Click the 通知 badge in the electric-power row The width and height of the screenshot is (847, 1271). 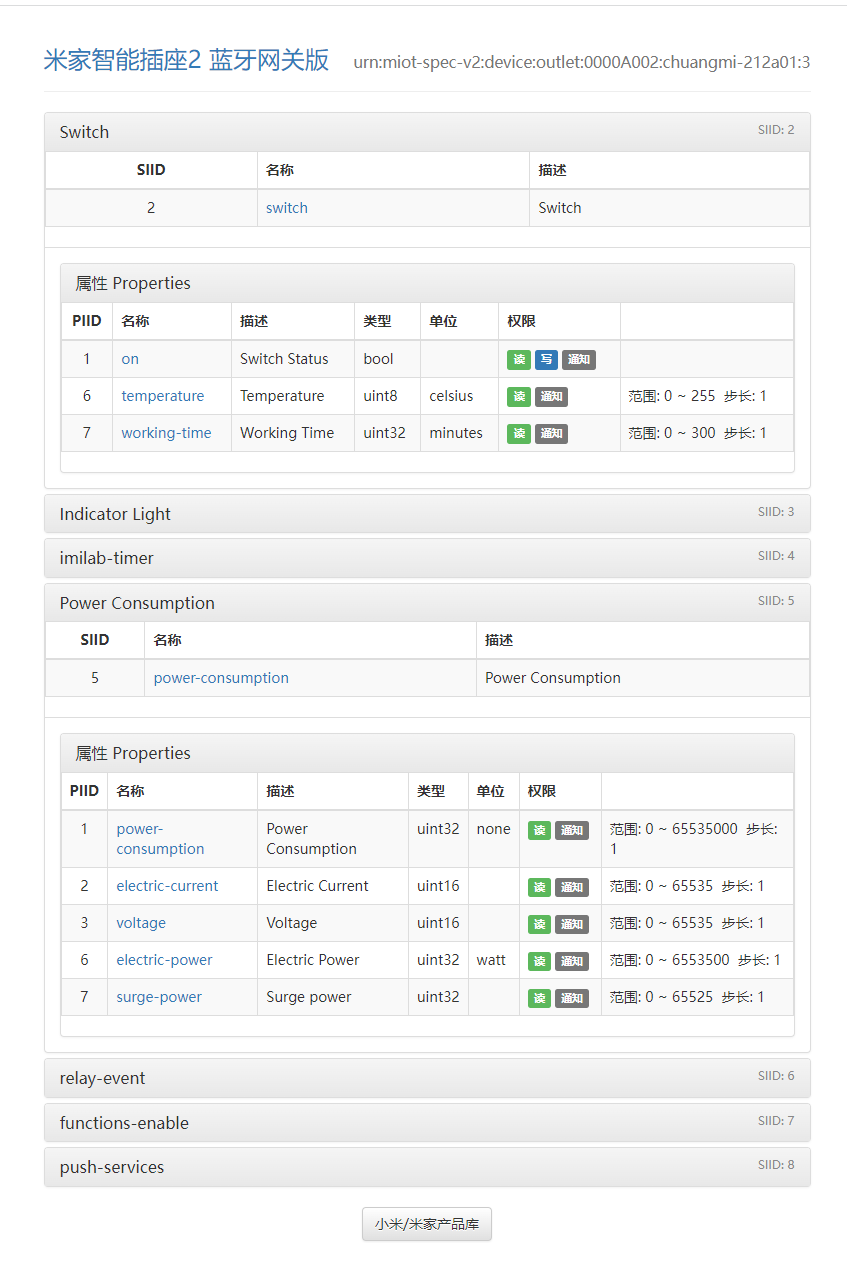pos(572,961)
